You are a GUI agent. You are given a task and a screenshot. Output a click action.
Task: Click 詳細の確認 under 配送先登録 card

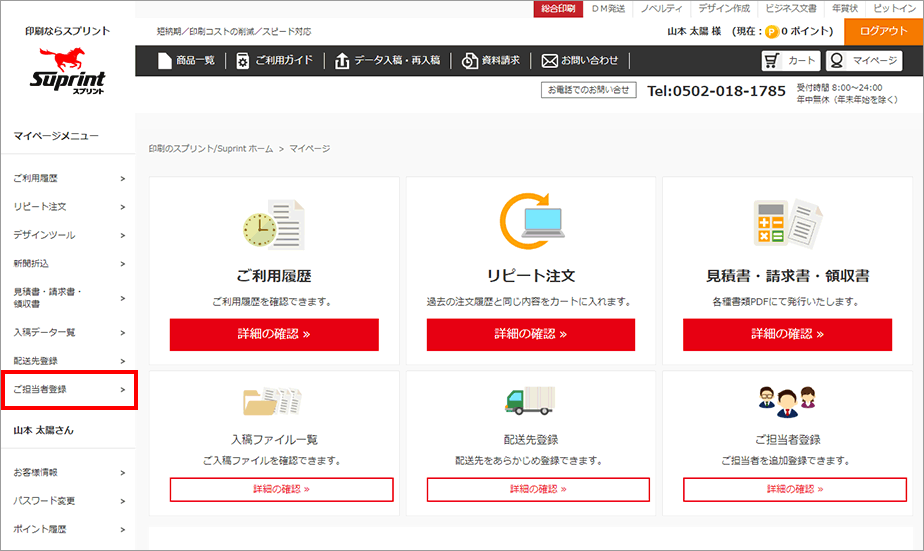pyautogui.click(x=538, y=490)
